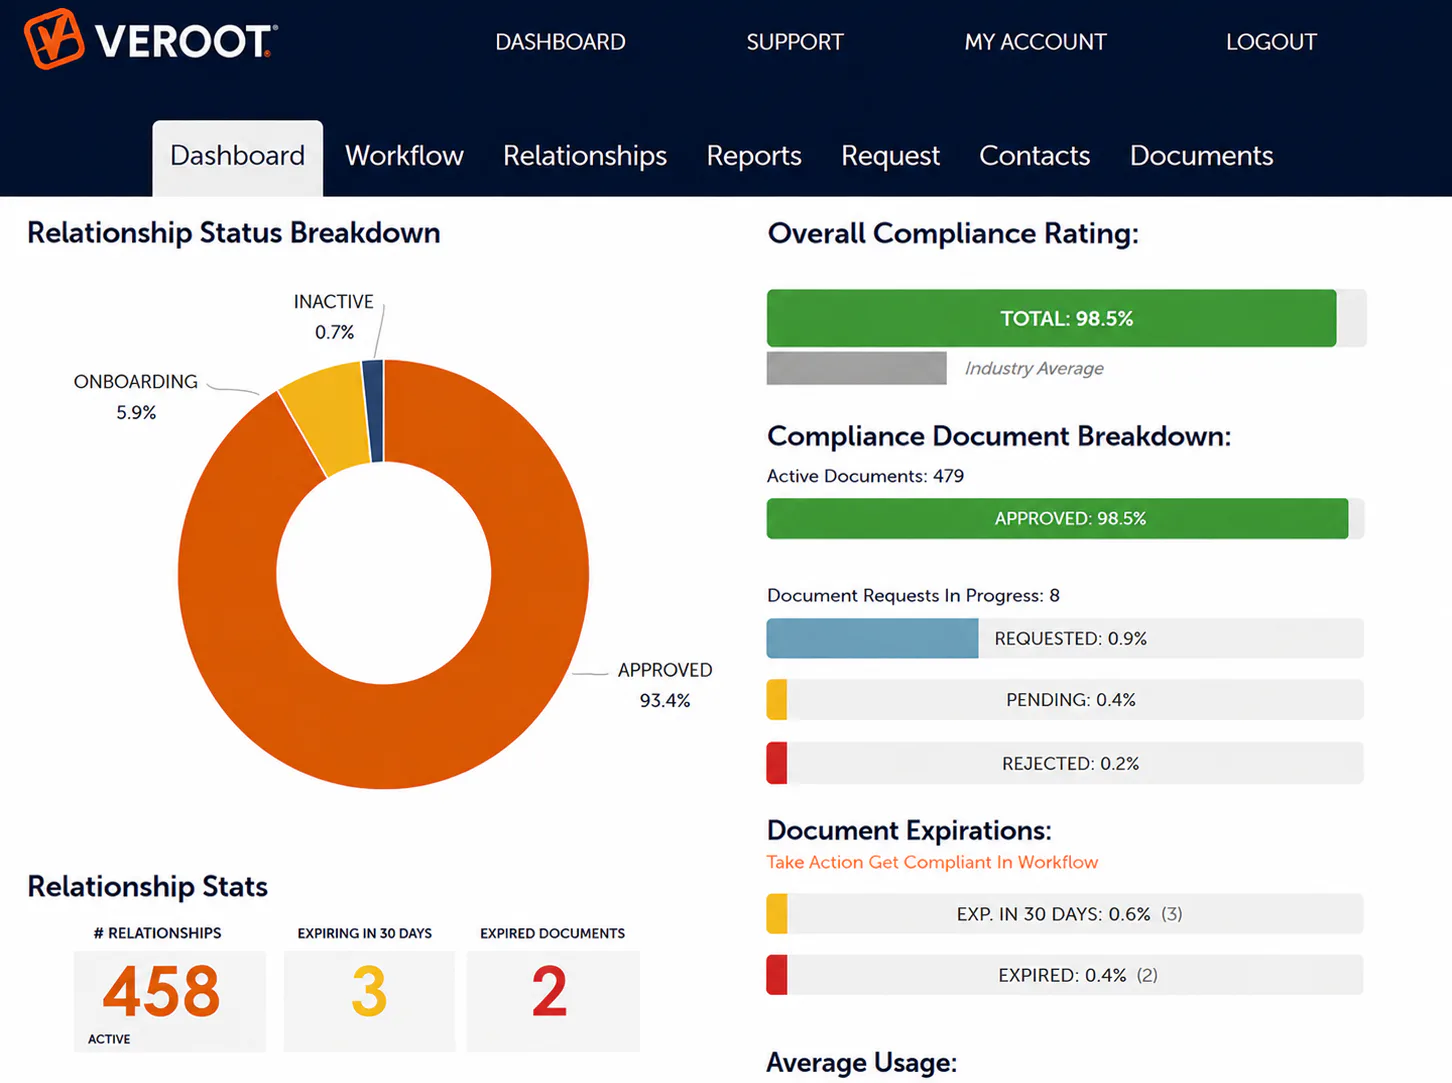Click the INACTIVE 0.7% chart label

(x=334, y=317)
